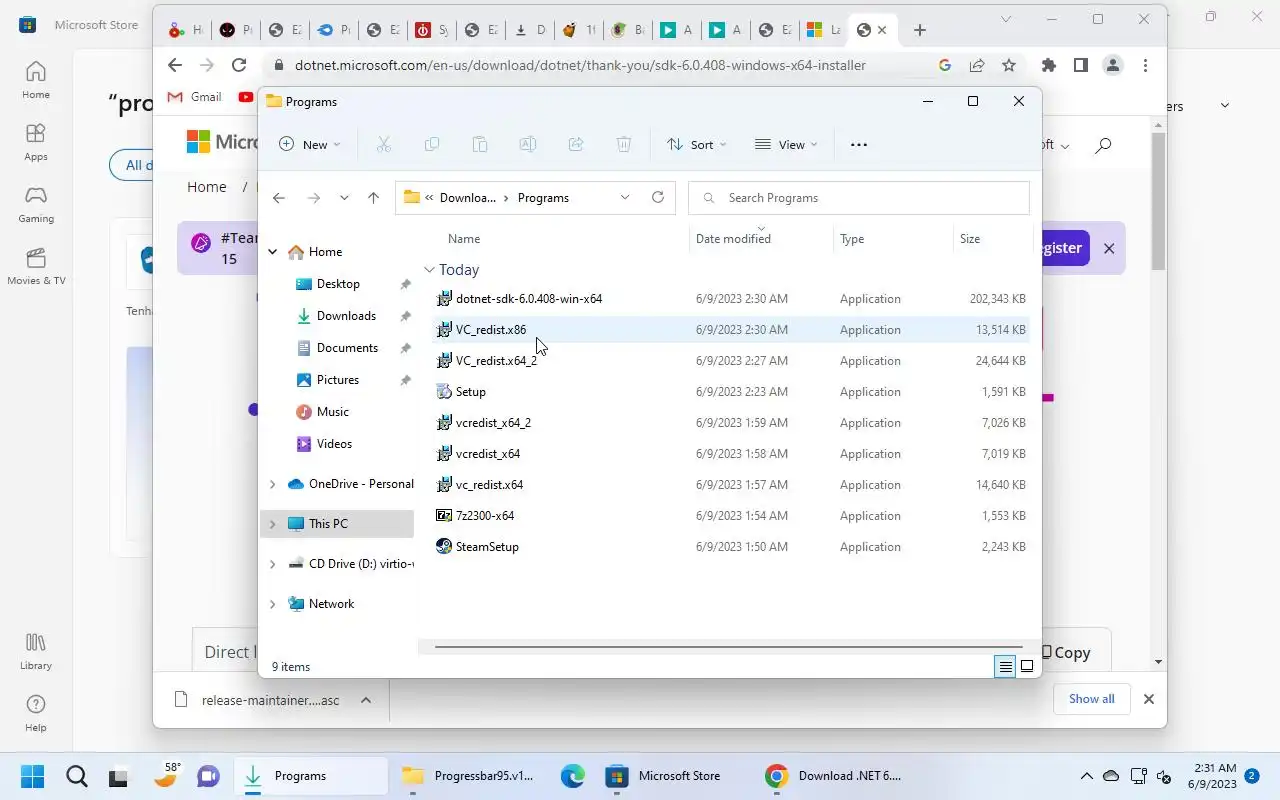Go back in the Programs folder window
Viewport: 1280px width, 800px height.
[x=279, y=198]
